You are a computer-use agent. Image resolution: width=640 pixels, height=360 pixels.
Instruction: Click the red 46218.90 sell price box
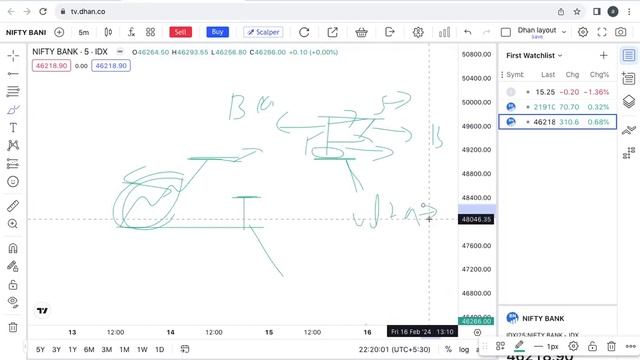[51, 66]
